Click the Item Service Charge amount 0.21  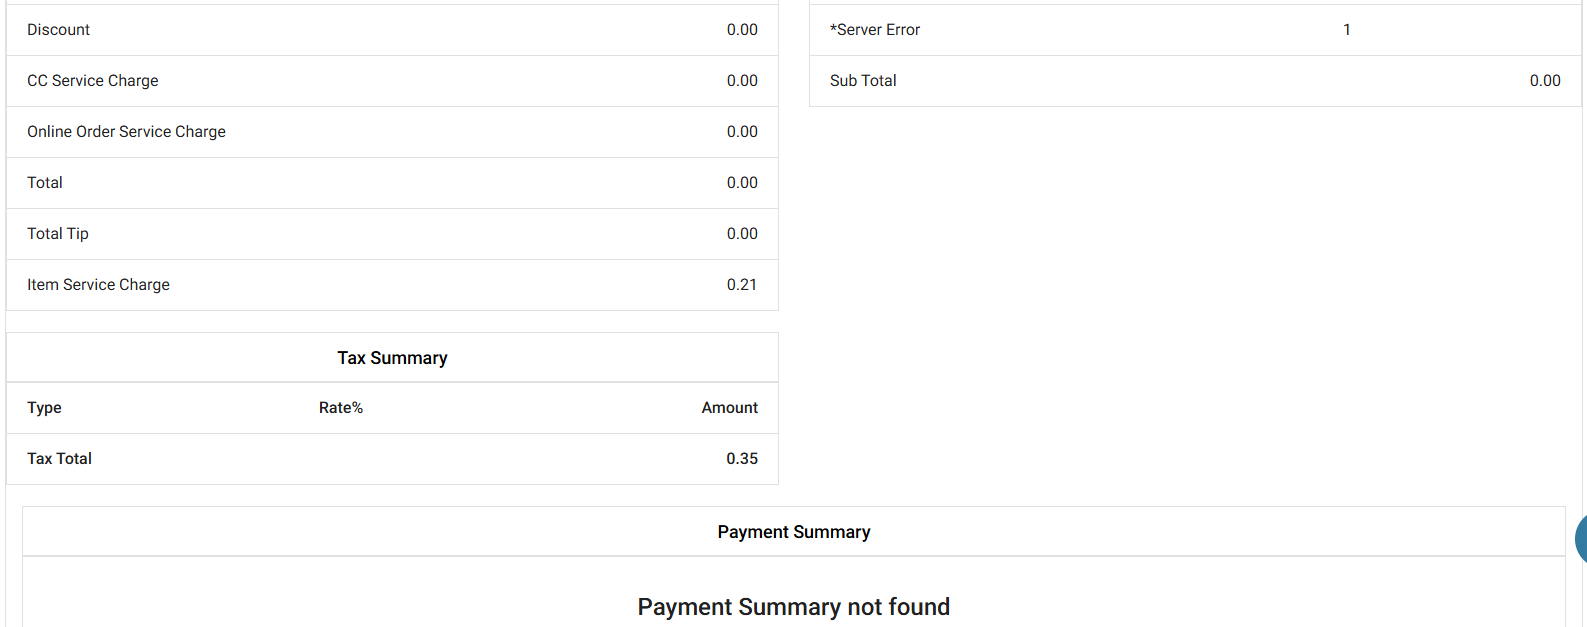(741, 285)
